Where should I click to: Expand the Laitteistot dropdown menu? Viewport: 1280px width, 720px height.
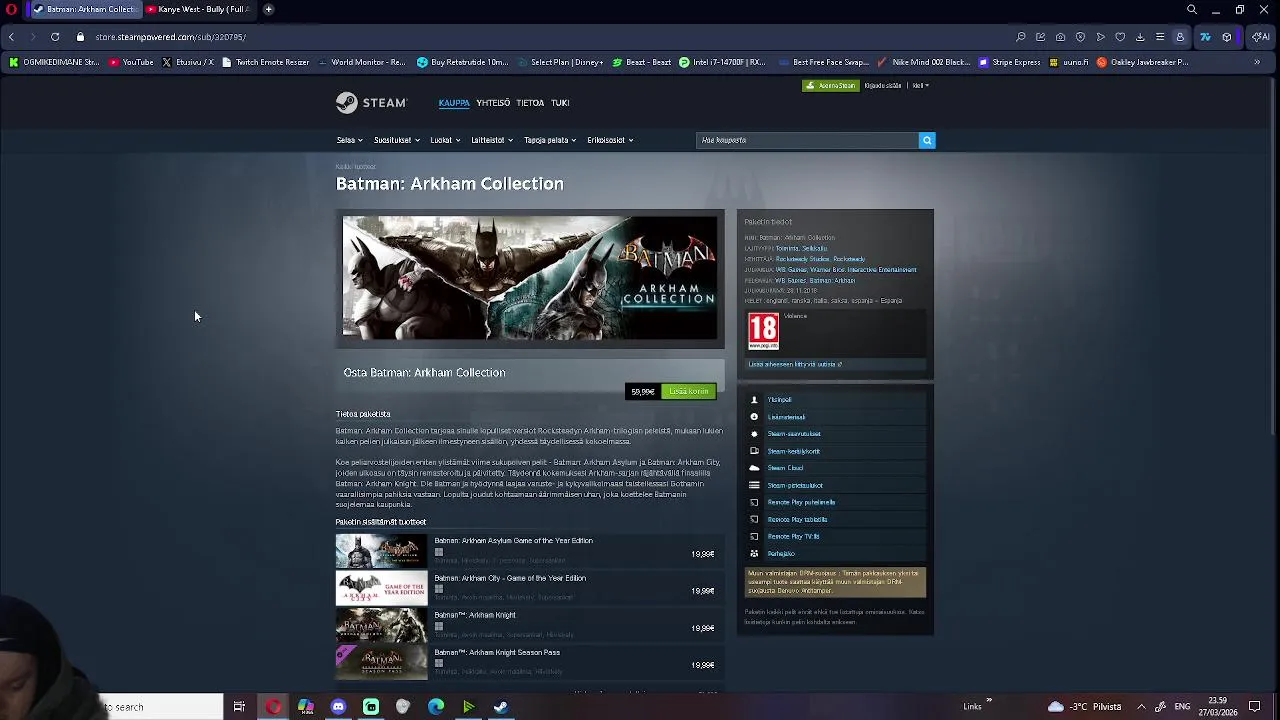492,140
